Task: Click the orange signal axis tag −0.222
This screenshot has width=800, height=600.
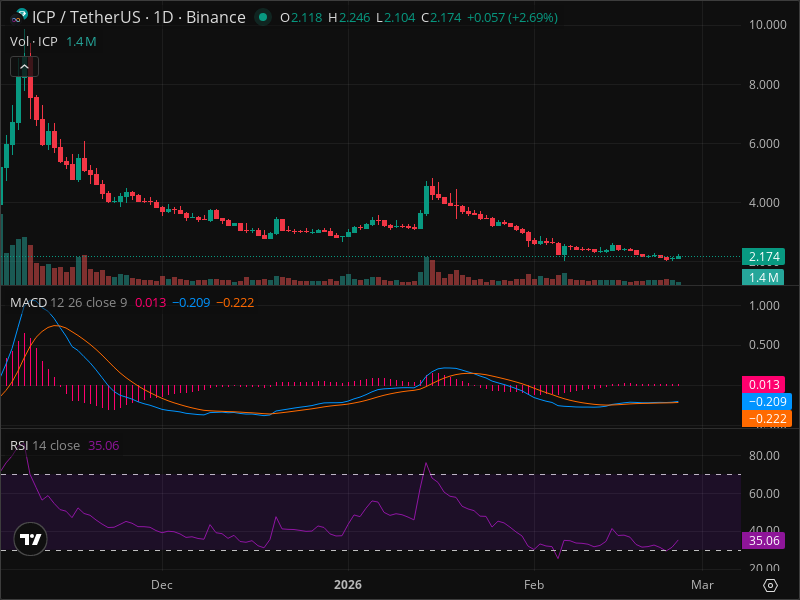Action: pyautogui.click(x=767, y=418)
